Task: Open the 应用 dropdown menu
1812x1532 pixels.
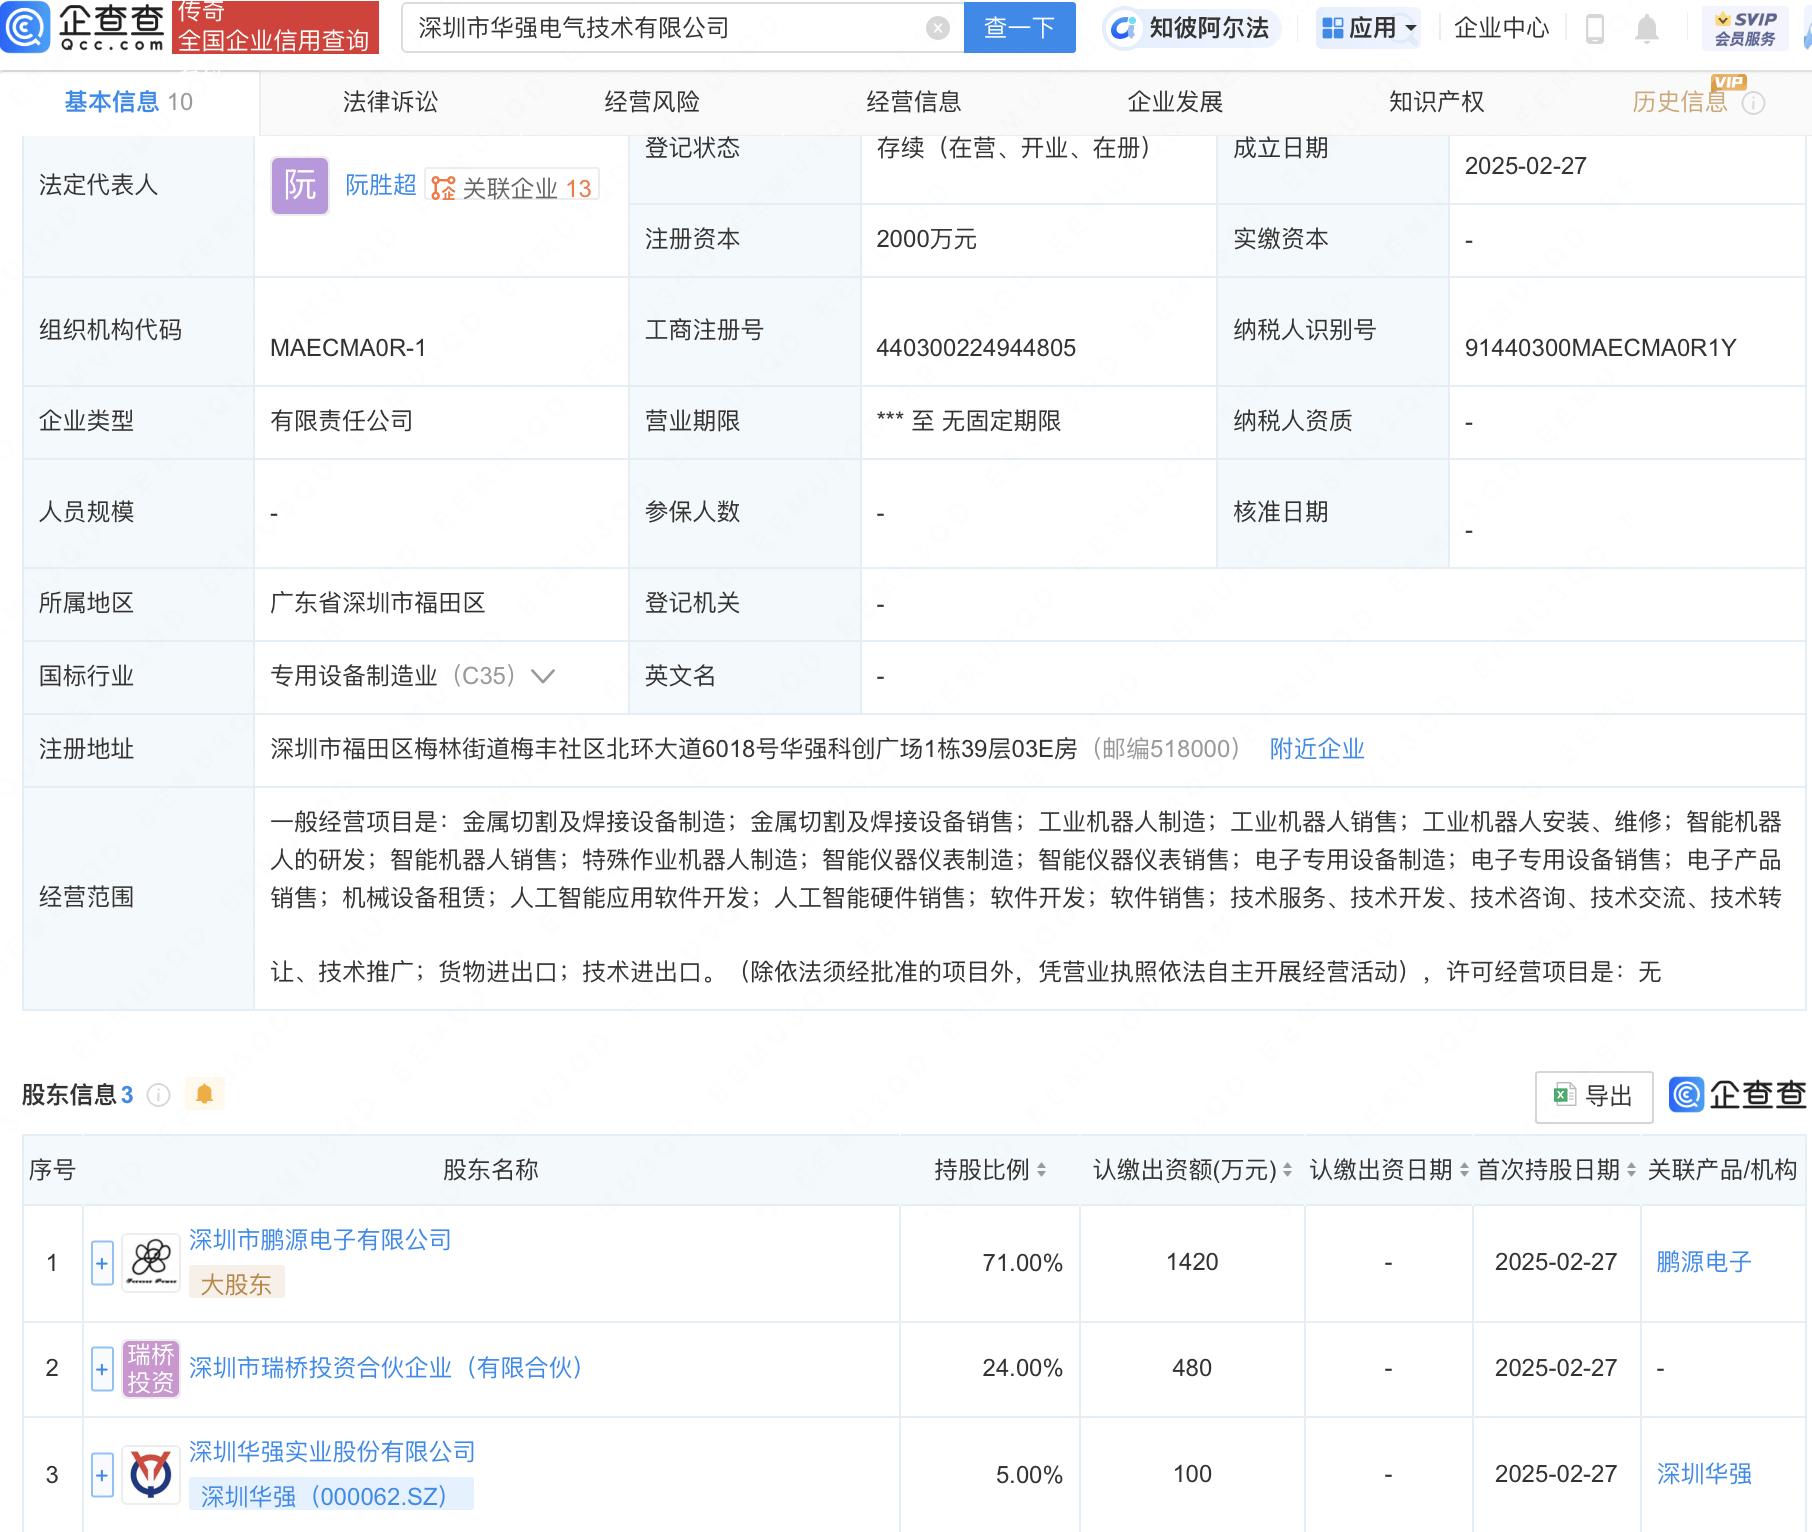Action: [1369, 28]
